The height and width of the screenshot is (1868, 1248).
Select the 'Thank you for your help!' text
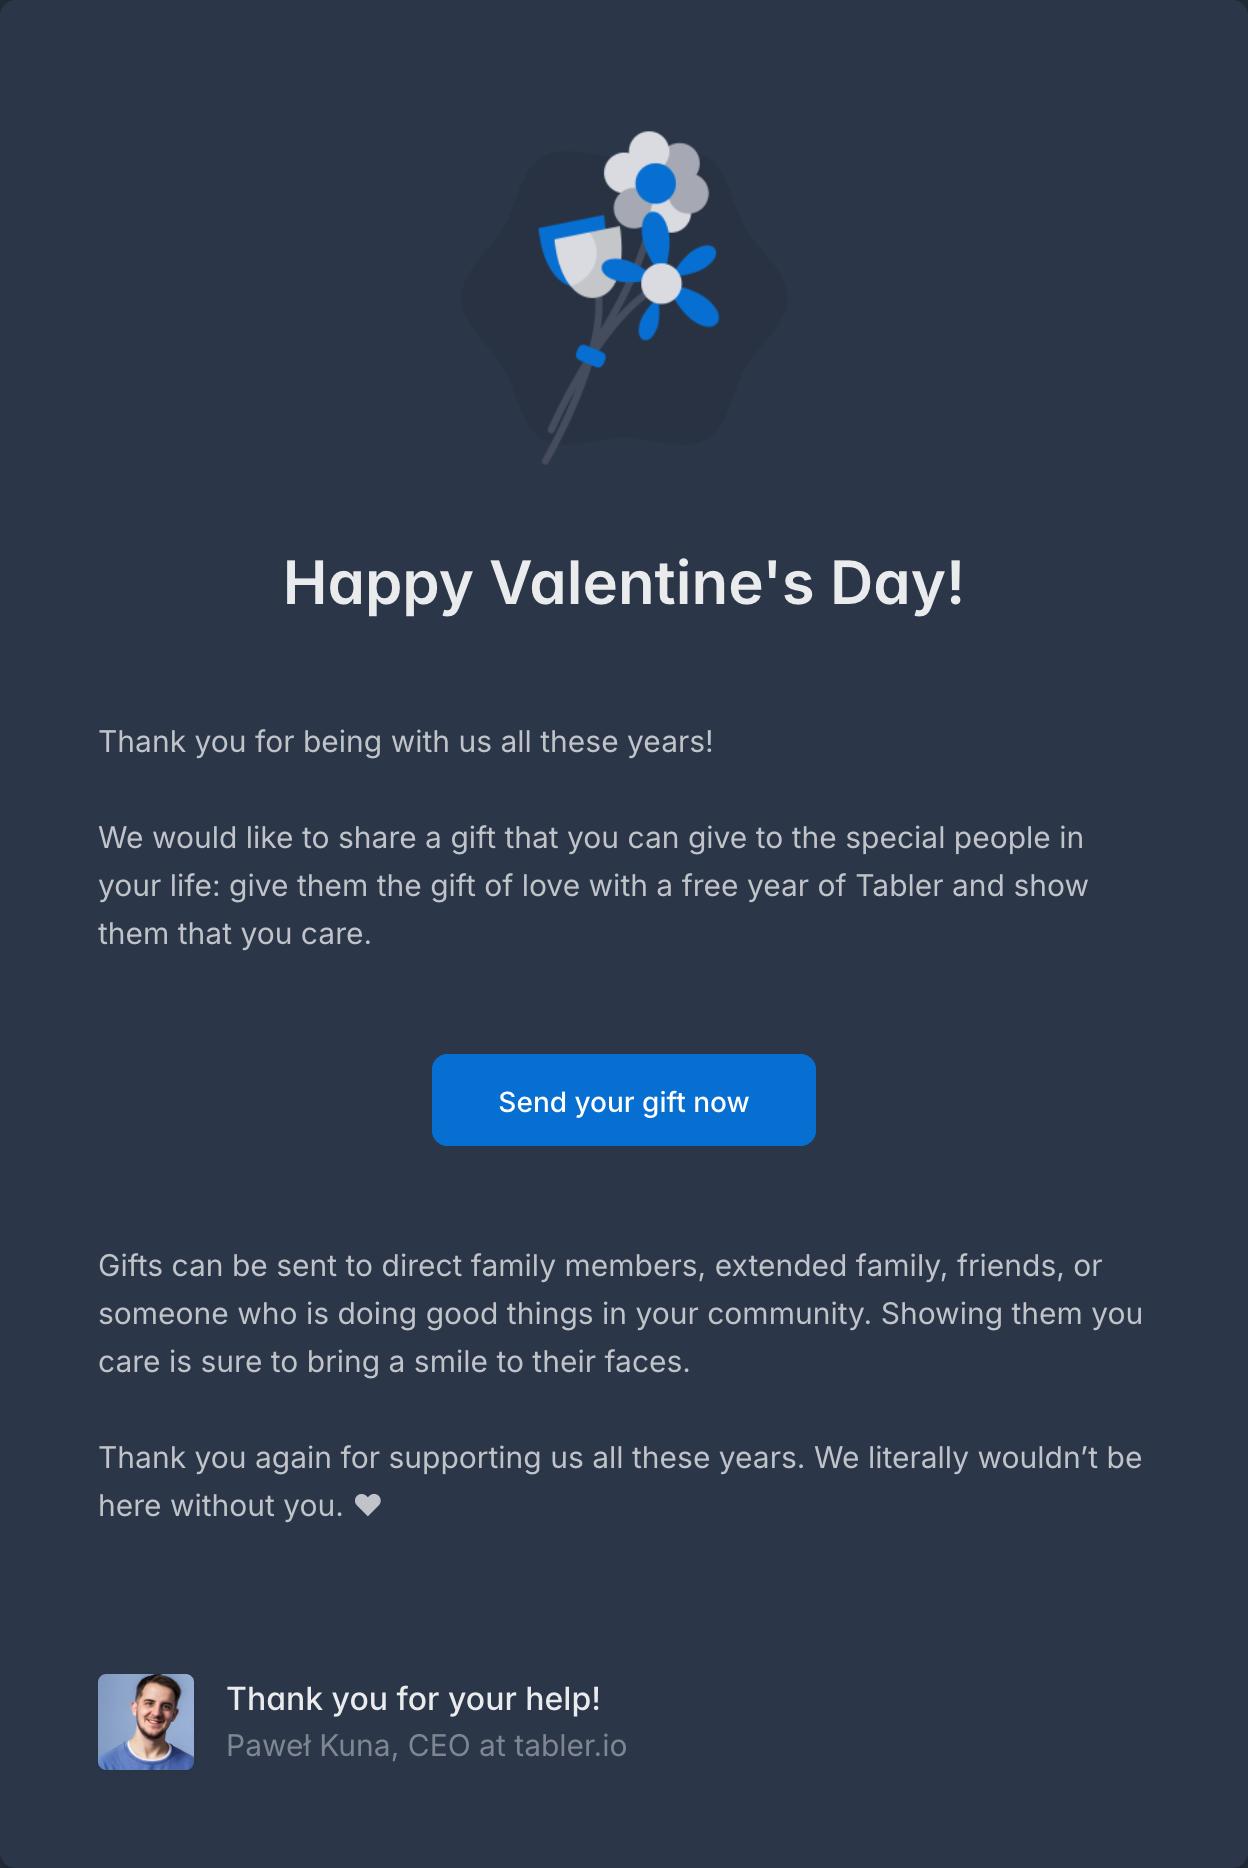click(413, 1698)
